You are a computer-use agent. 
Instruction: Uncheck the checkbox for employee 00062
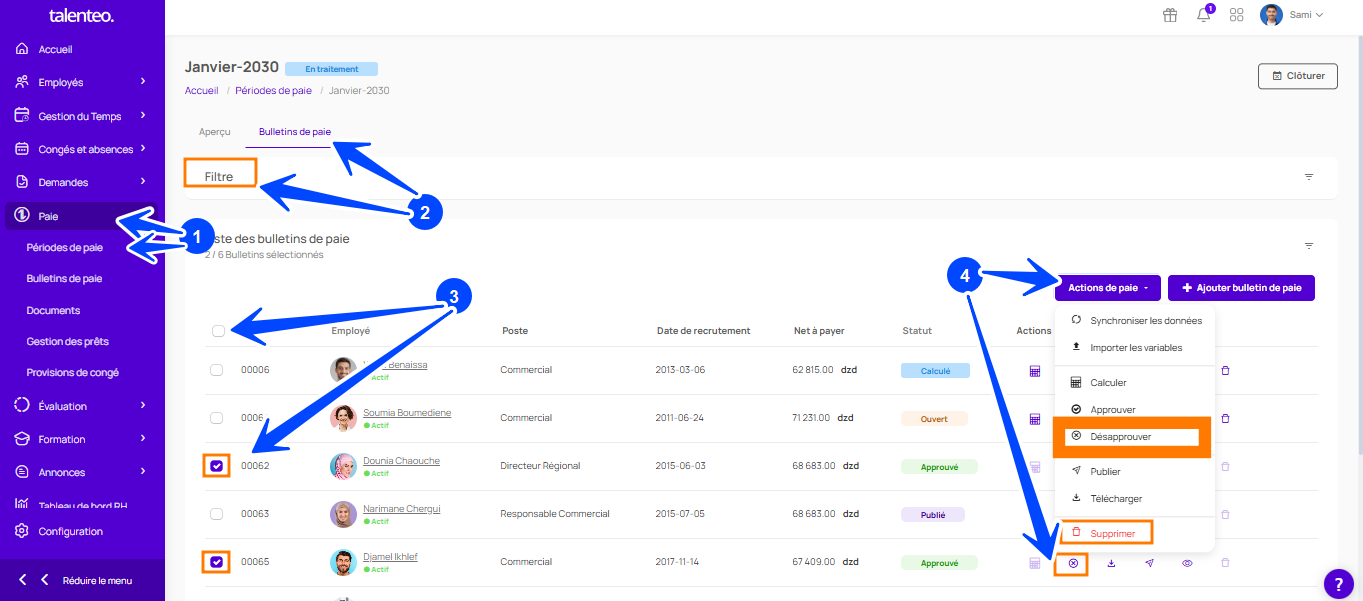tap(217, 466)
